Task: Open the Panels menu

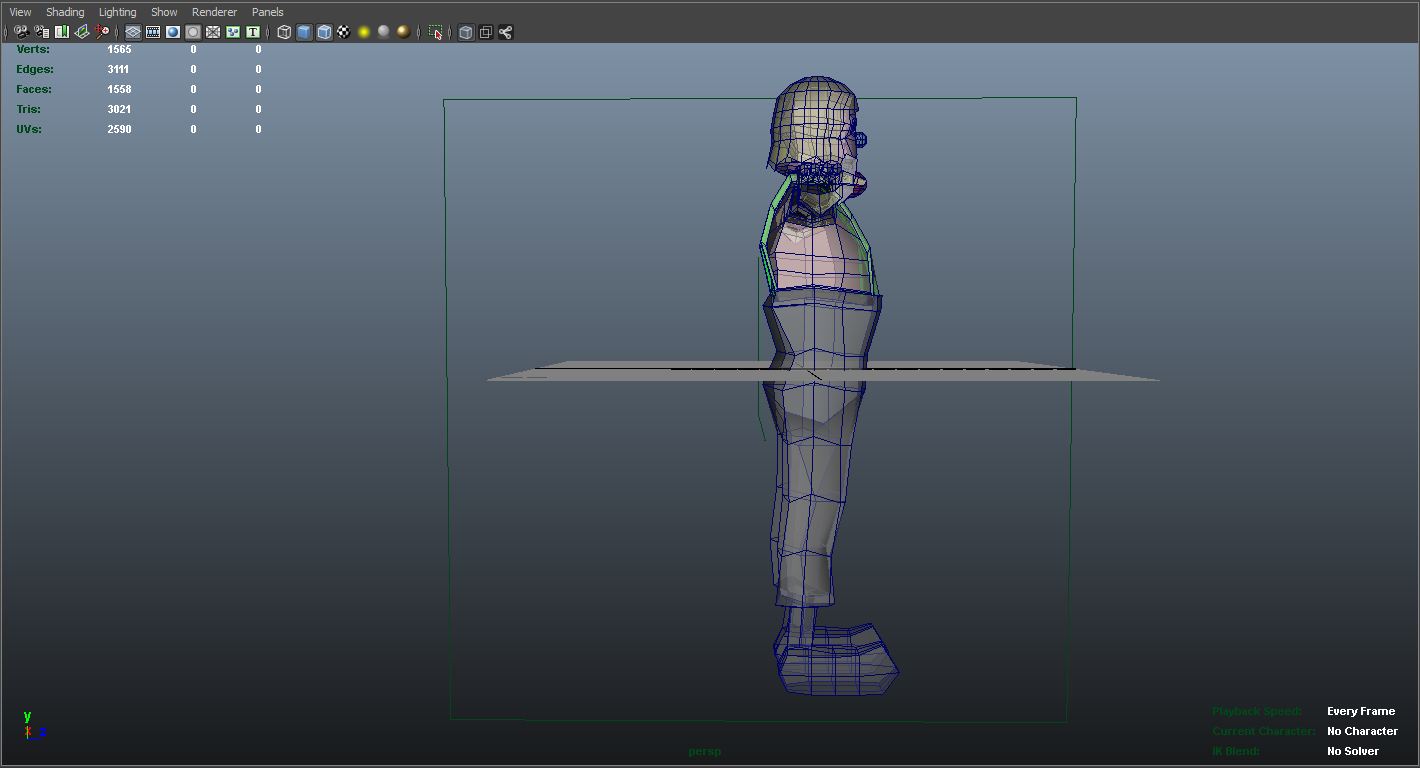Action: (267, 12)
